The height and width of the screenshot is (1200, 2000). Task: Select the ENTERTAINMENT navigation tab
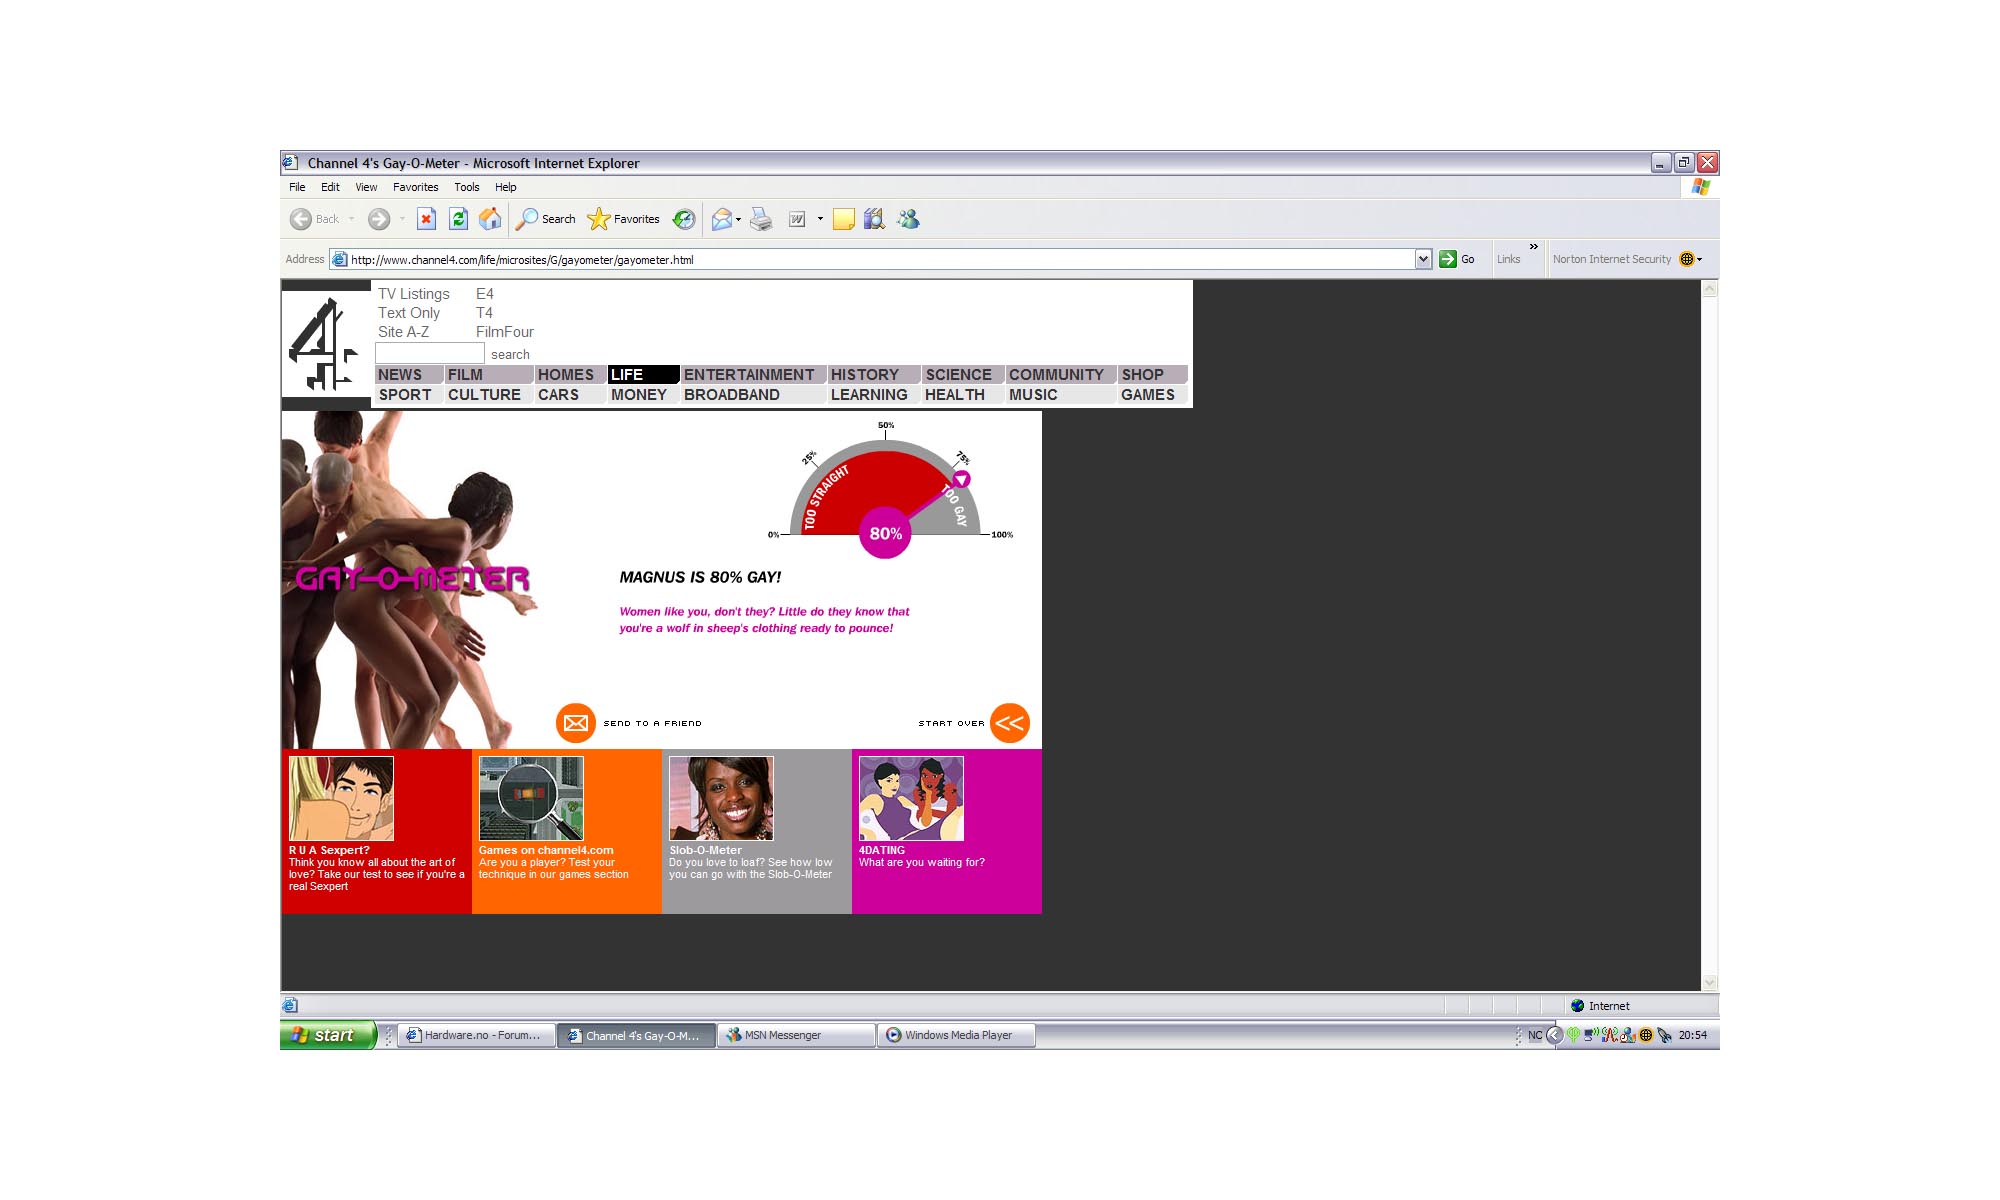[x=754, y=375]
